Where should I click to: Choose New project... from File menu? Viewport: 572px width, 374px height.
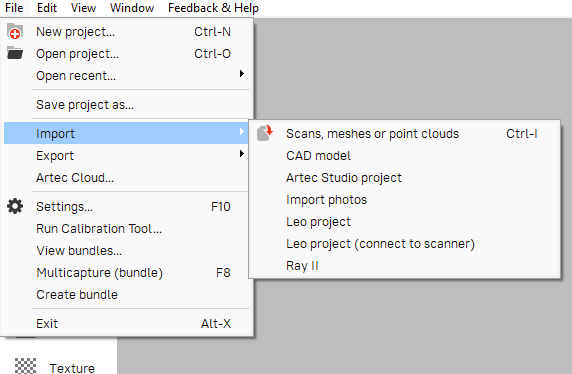click(x=127, y=32)
